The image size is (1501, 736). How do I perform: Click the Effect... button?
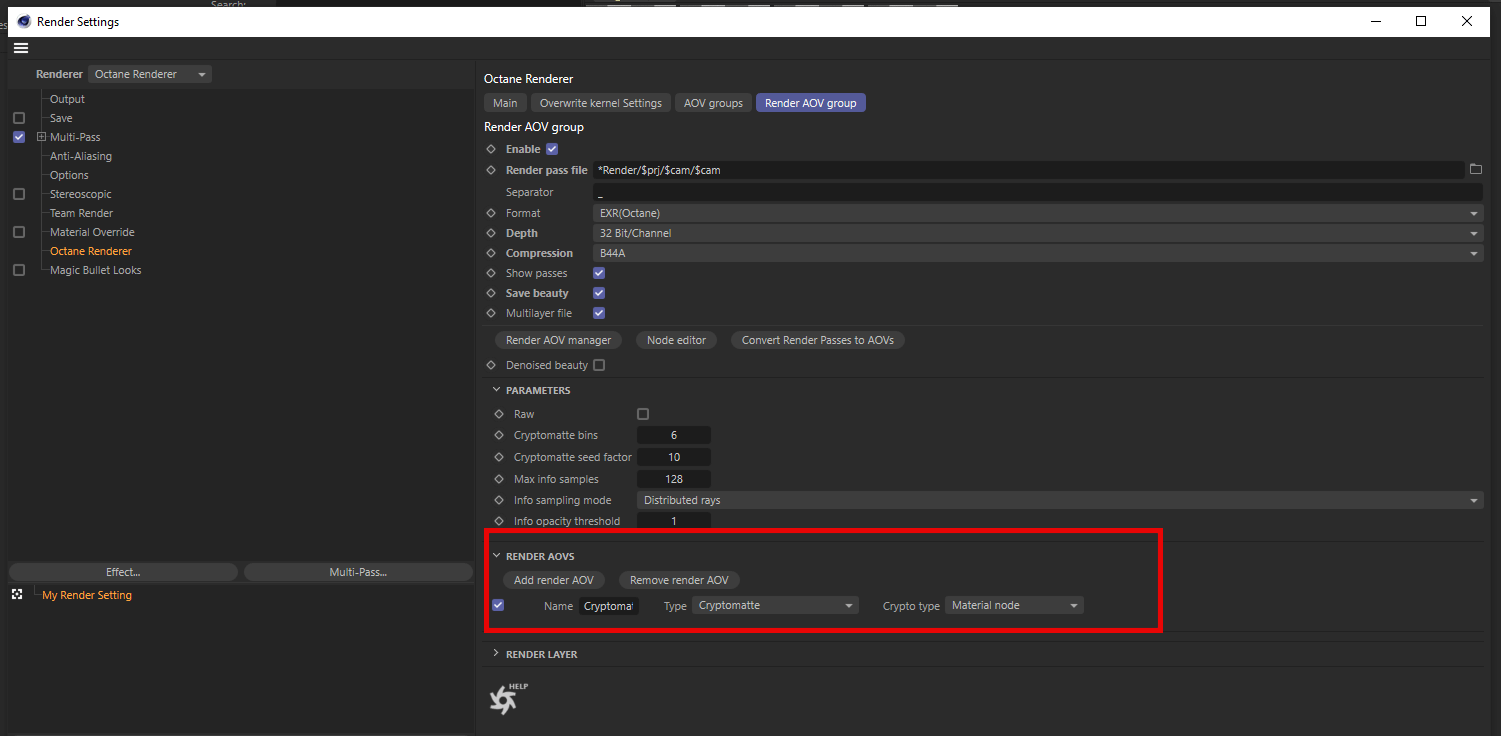point(123,572)
